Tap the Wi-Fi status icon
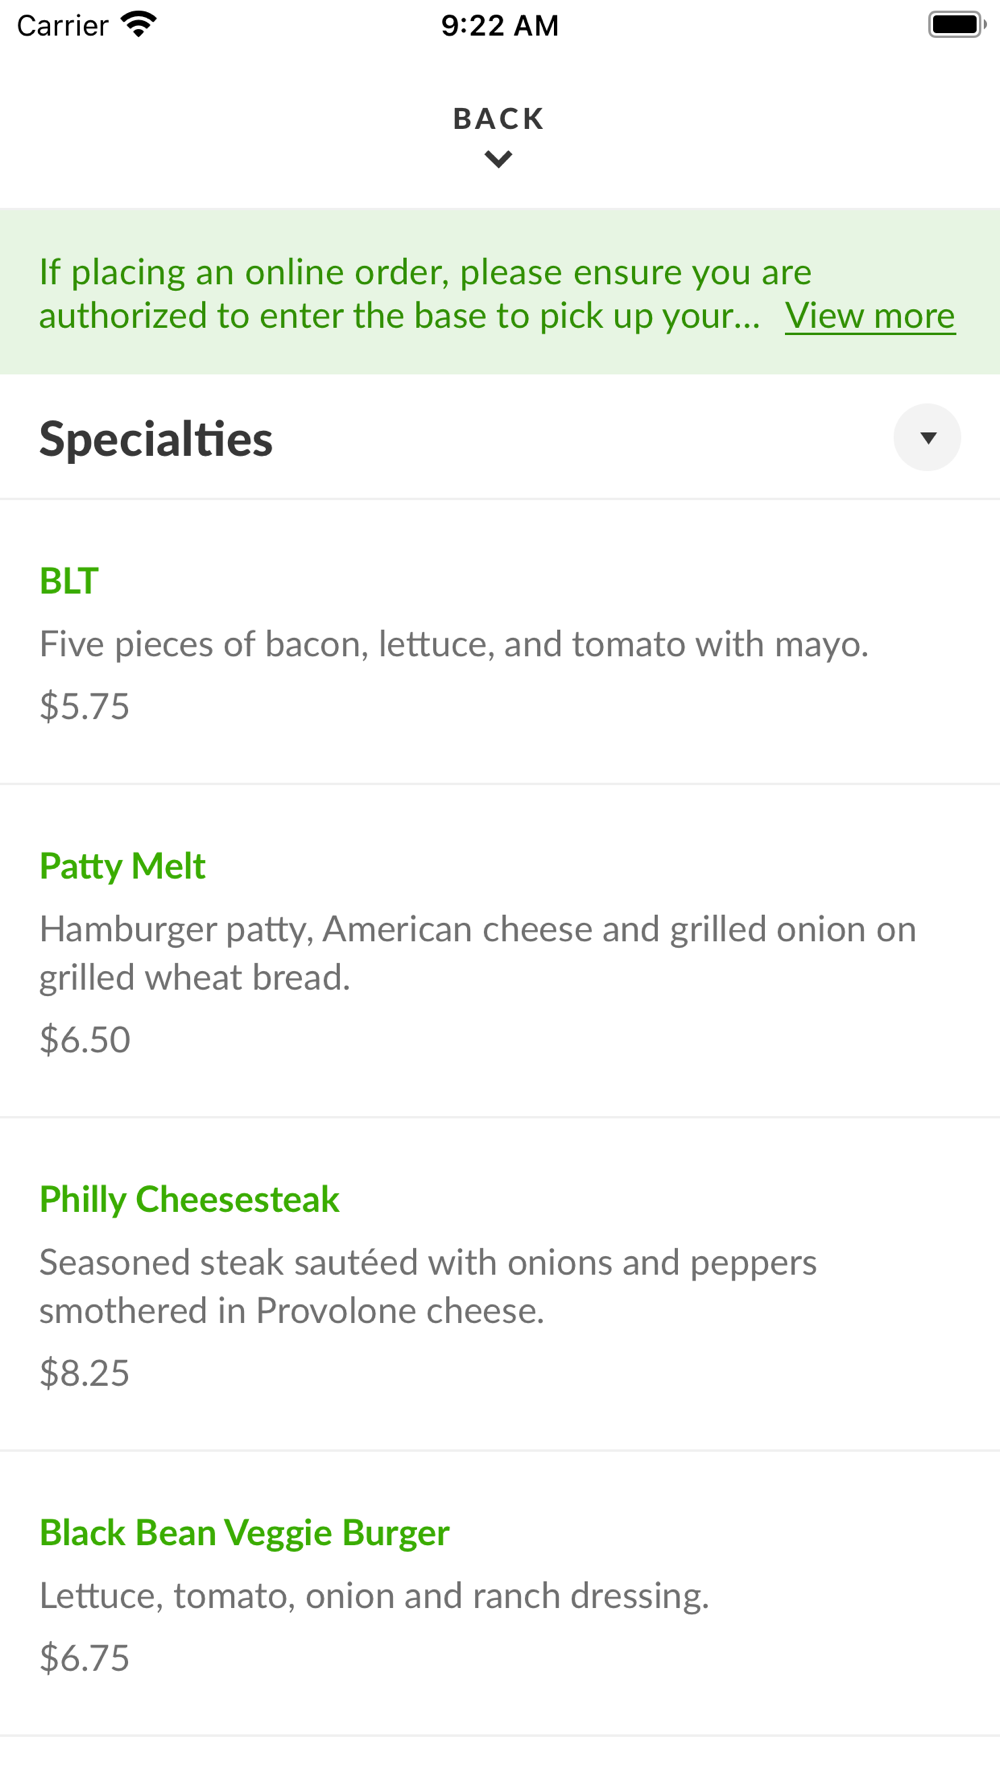Image resolution: width=1000 pixels, height=1778 pixels. (x=139, y=24)
